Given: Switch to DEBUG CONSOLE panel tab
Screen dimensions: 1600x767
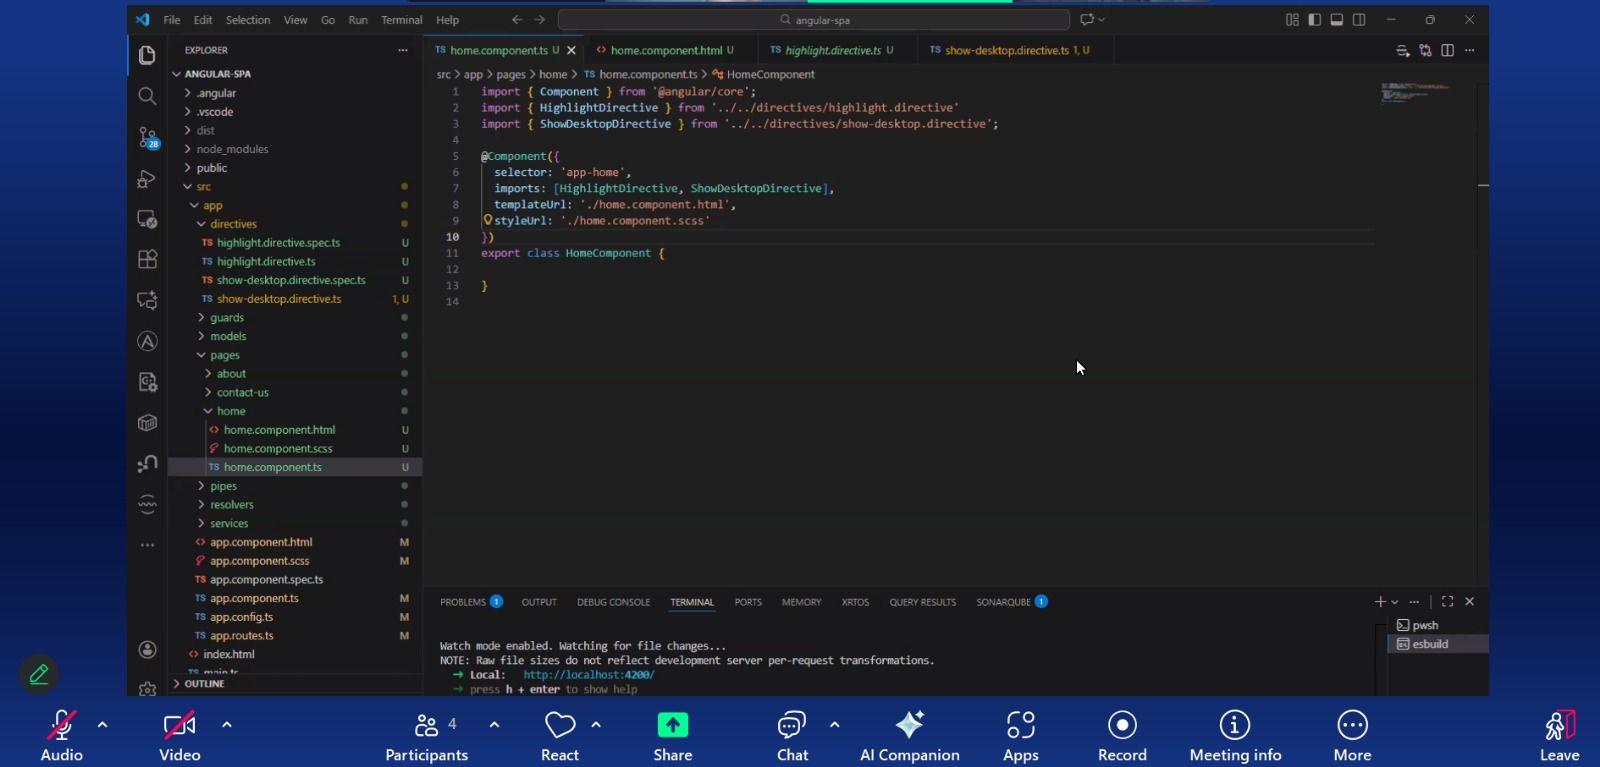Looking at the screenshot, I should click(613, 602).
